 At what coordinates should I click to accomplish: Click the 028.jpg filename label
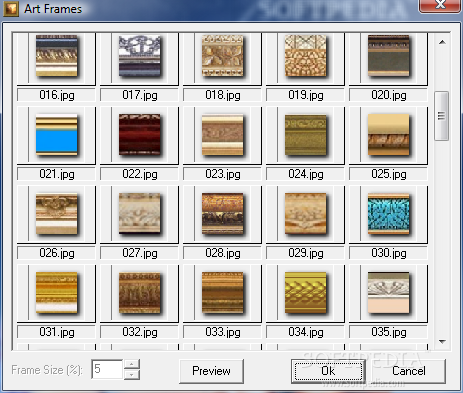tap(222, 253)
